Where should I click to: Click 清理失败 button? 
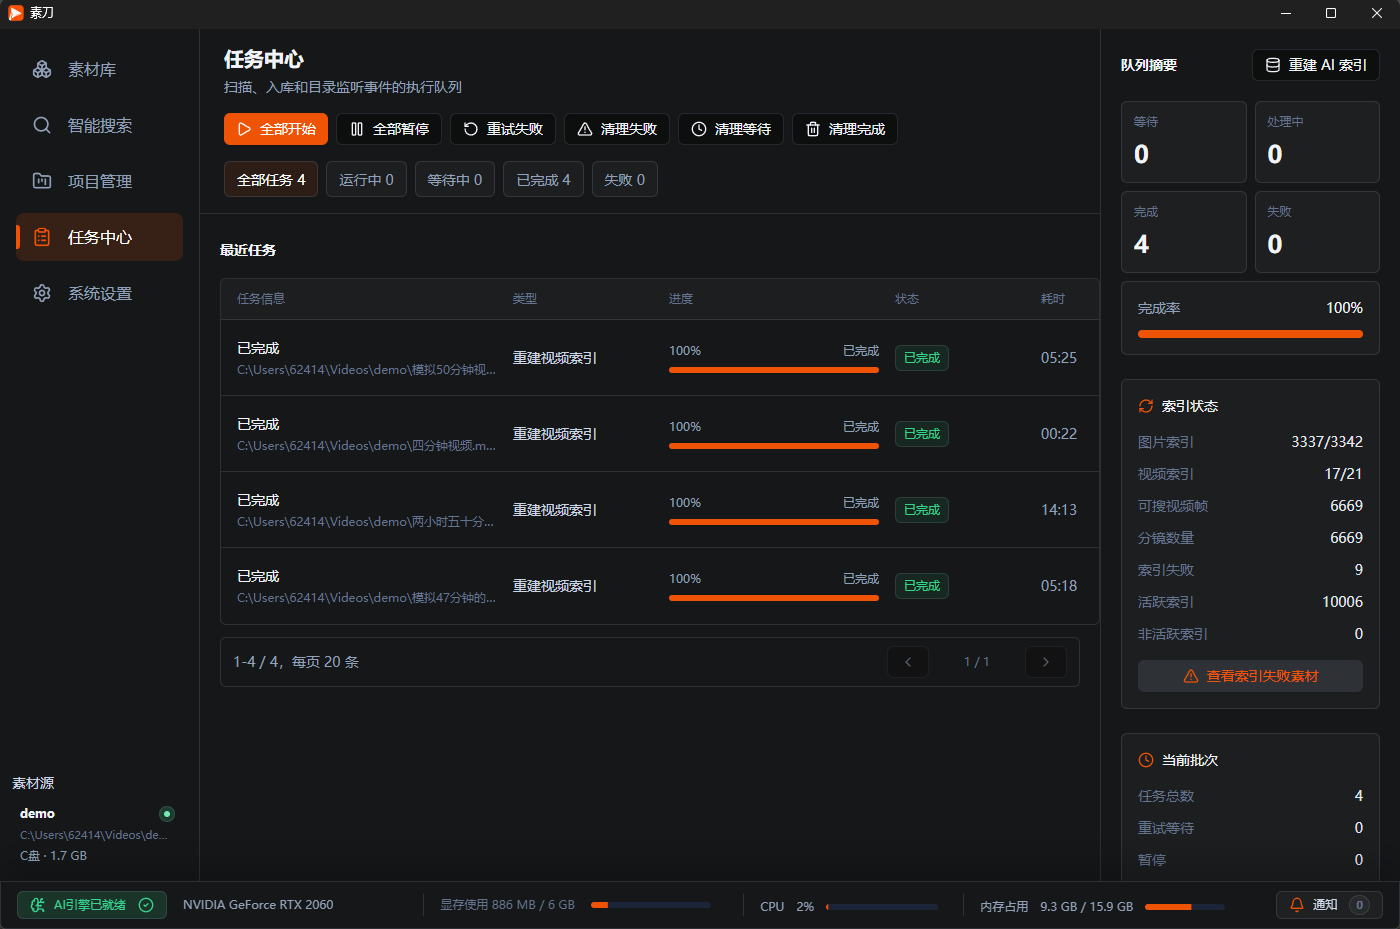point(617,129)
